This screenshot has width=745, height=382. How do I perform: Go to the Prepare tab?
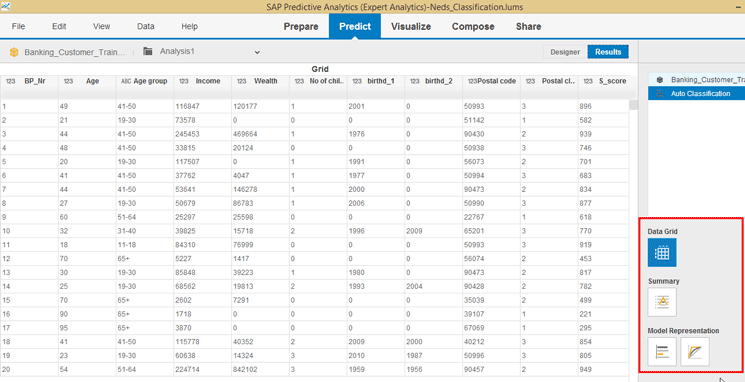point(301,27)
